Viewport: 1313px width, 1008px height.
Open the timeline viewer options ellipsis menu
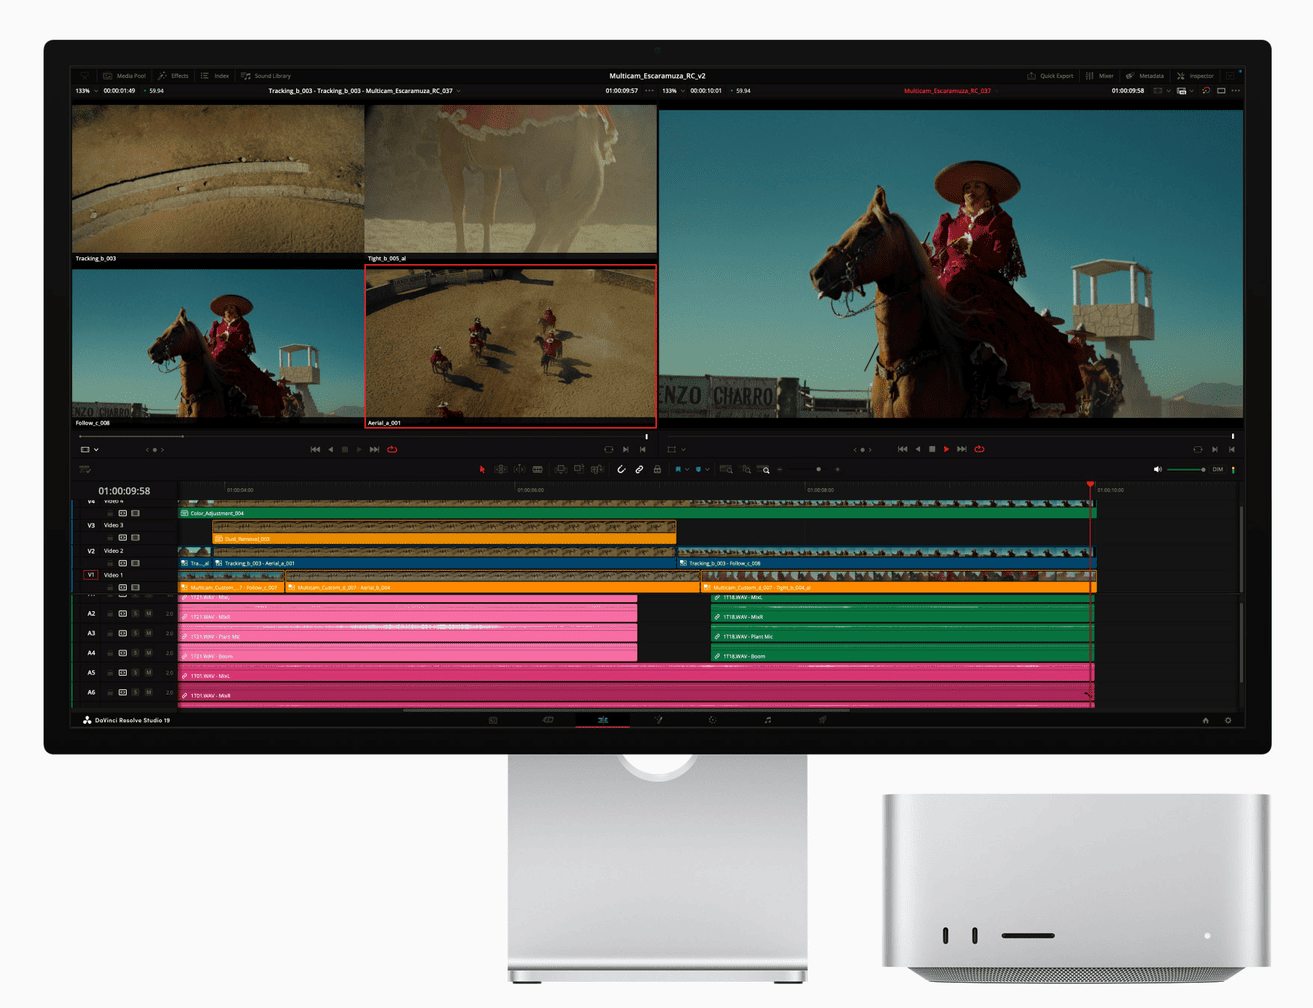coord(1236,91)
